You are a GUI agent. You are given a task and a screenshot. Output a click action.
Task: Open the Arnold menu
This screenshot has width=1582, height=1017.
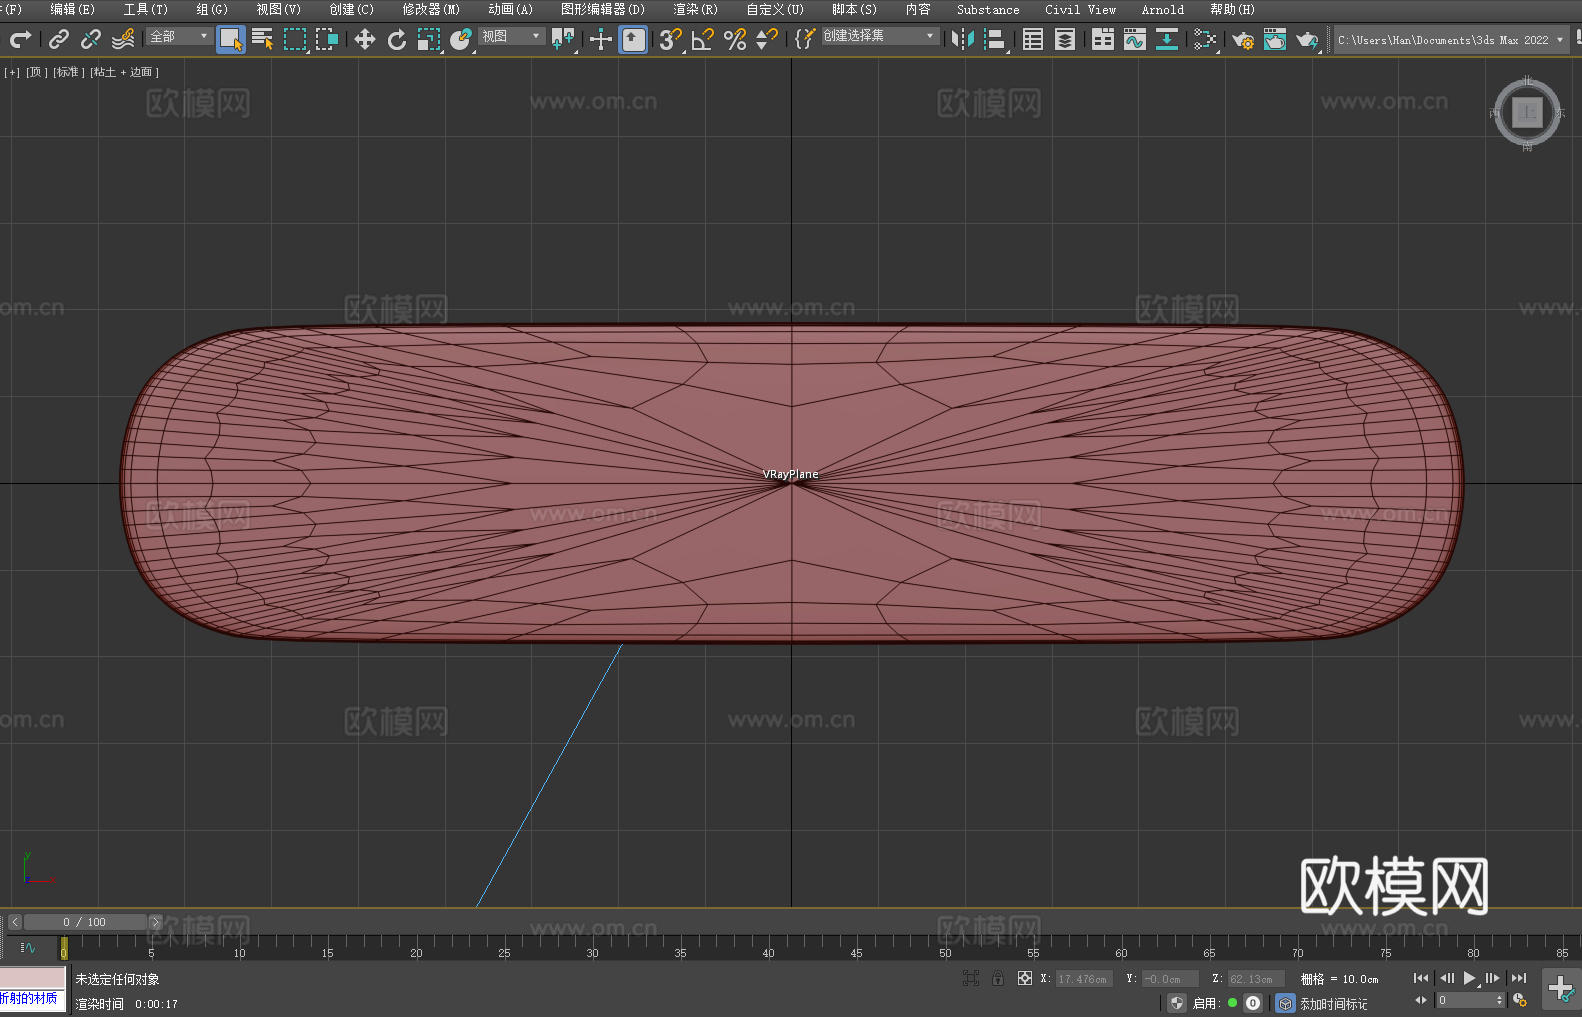click(1162, 9)
